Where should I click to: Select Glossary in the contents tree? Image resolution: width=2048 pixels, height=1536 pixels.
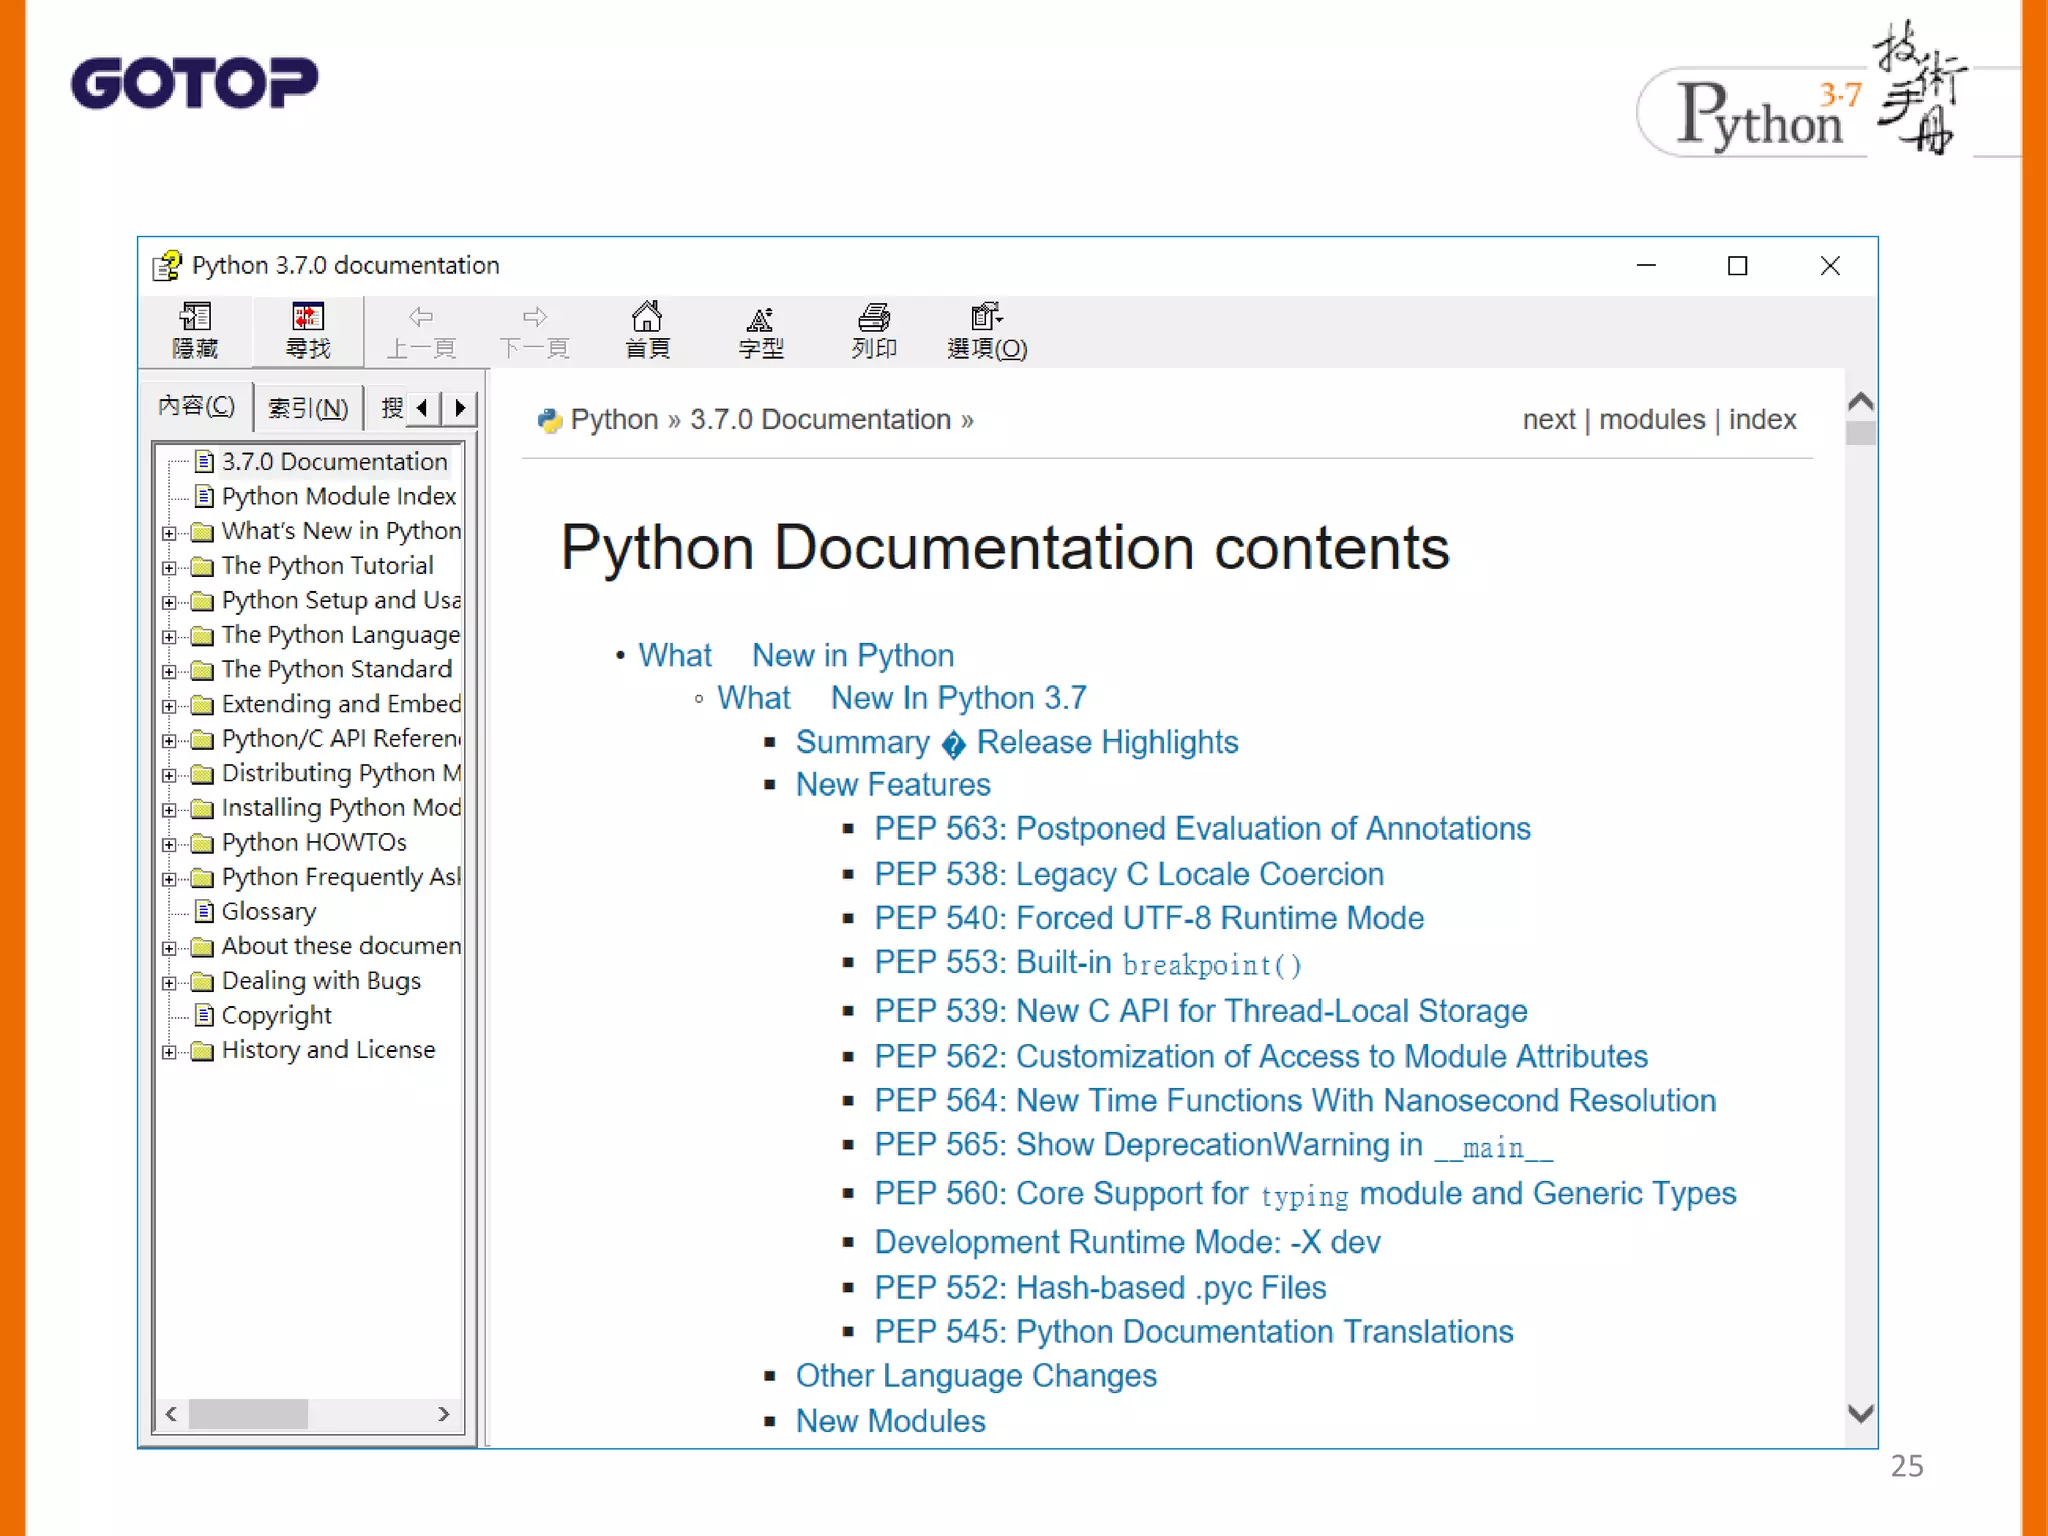pyautogui.click(x=268, y=912)
